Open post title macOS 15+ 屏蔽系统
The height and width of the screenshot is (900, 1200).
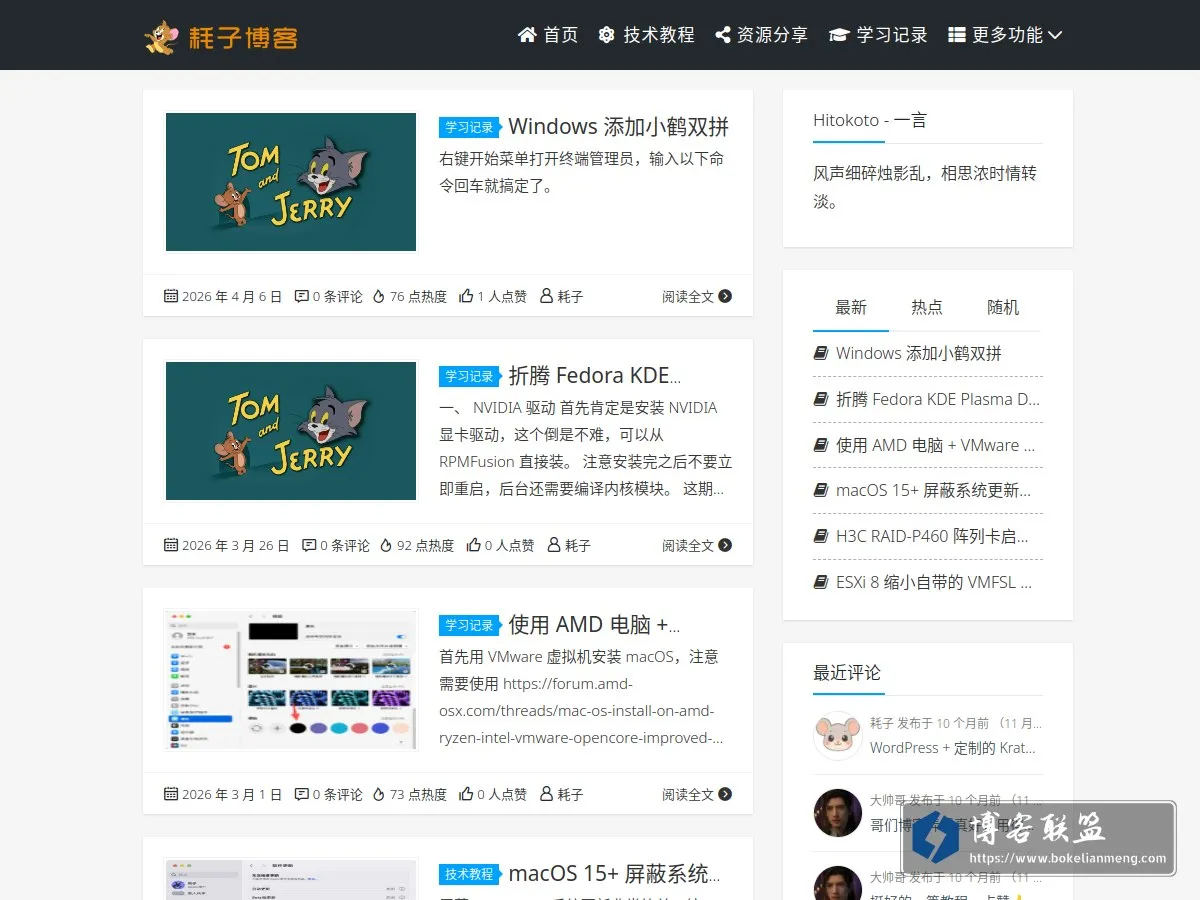tap(614, 874)
